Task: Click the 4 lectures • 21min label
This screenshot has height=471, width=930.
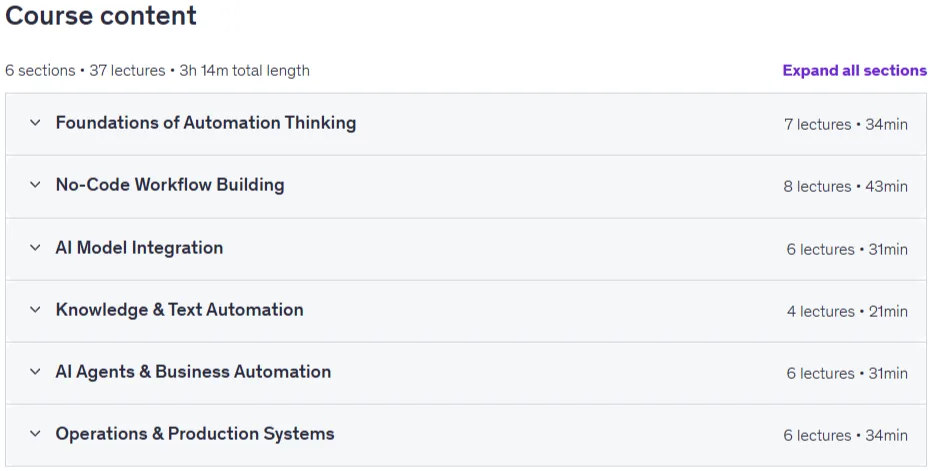Action: tap(847, 311)
